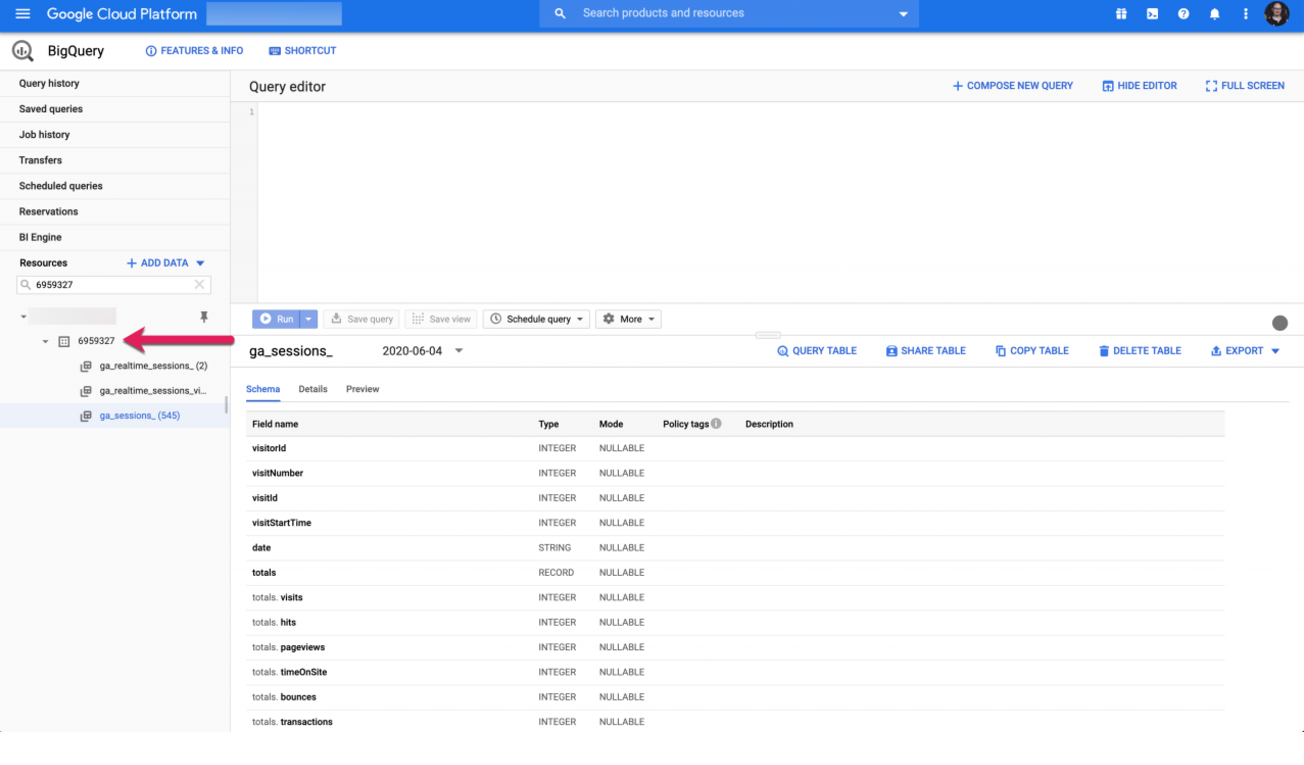Click Save view button

[x=441, y=319]
